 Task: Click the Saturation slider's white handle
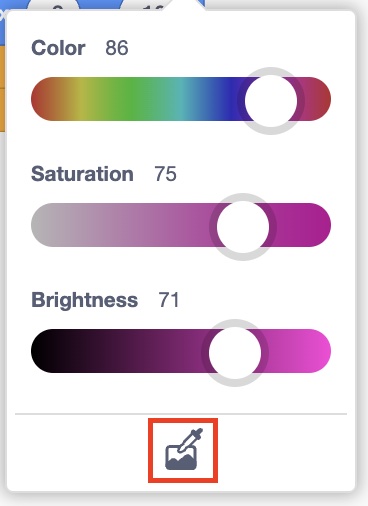(243, 226)
